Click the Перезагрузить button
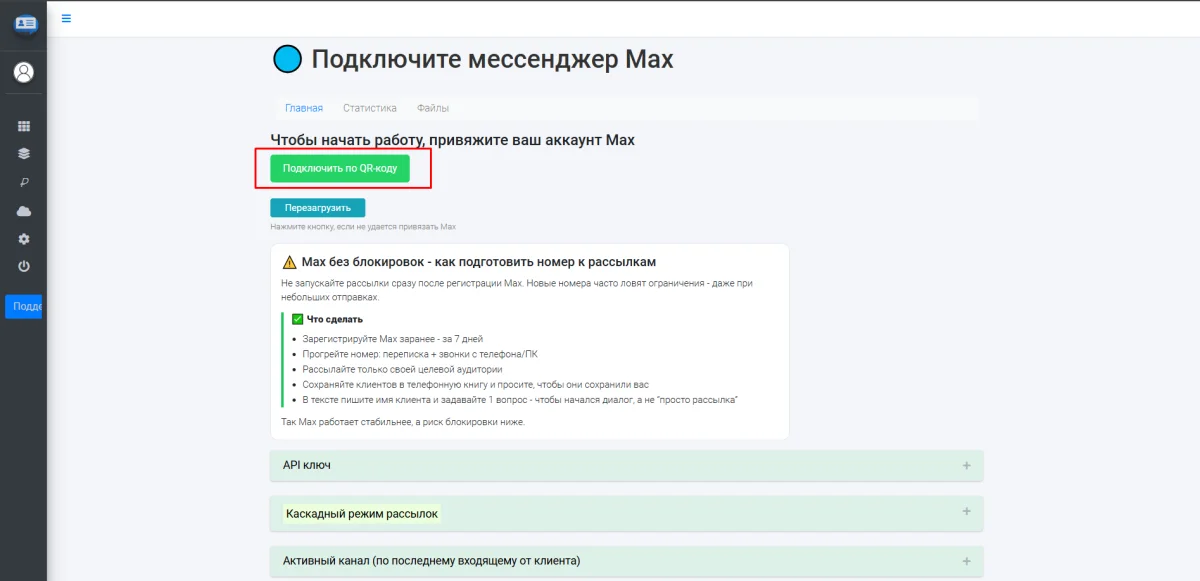1200x581 pixels. 318,208
